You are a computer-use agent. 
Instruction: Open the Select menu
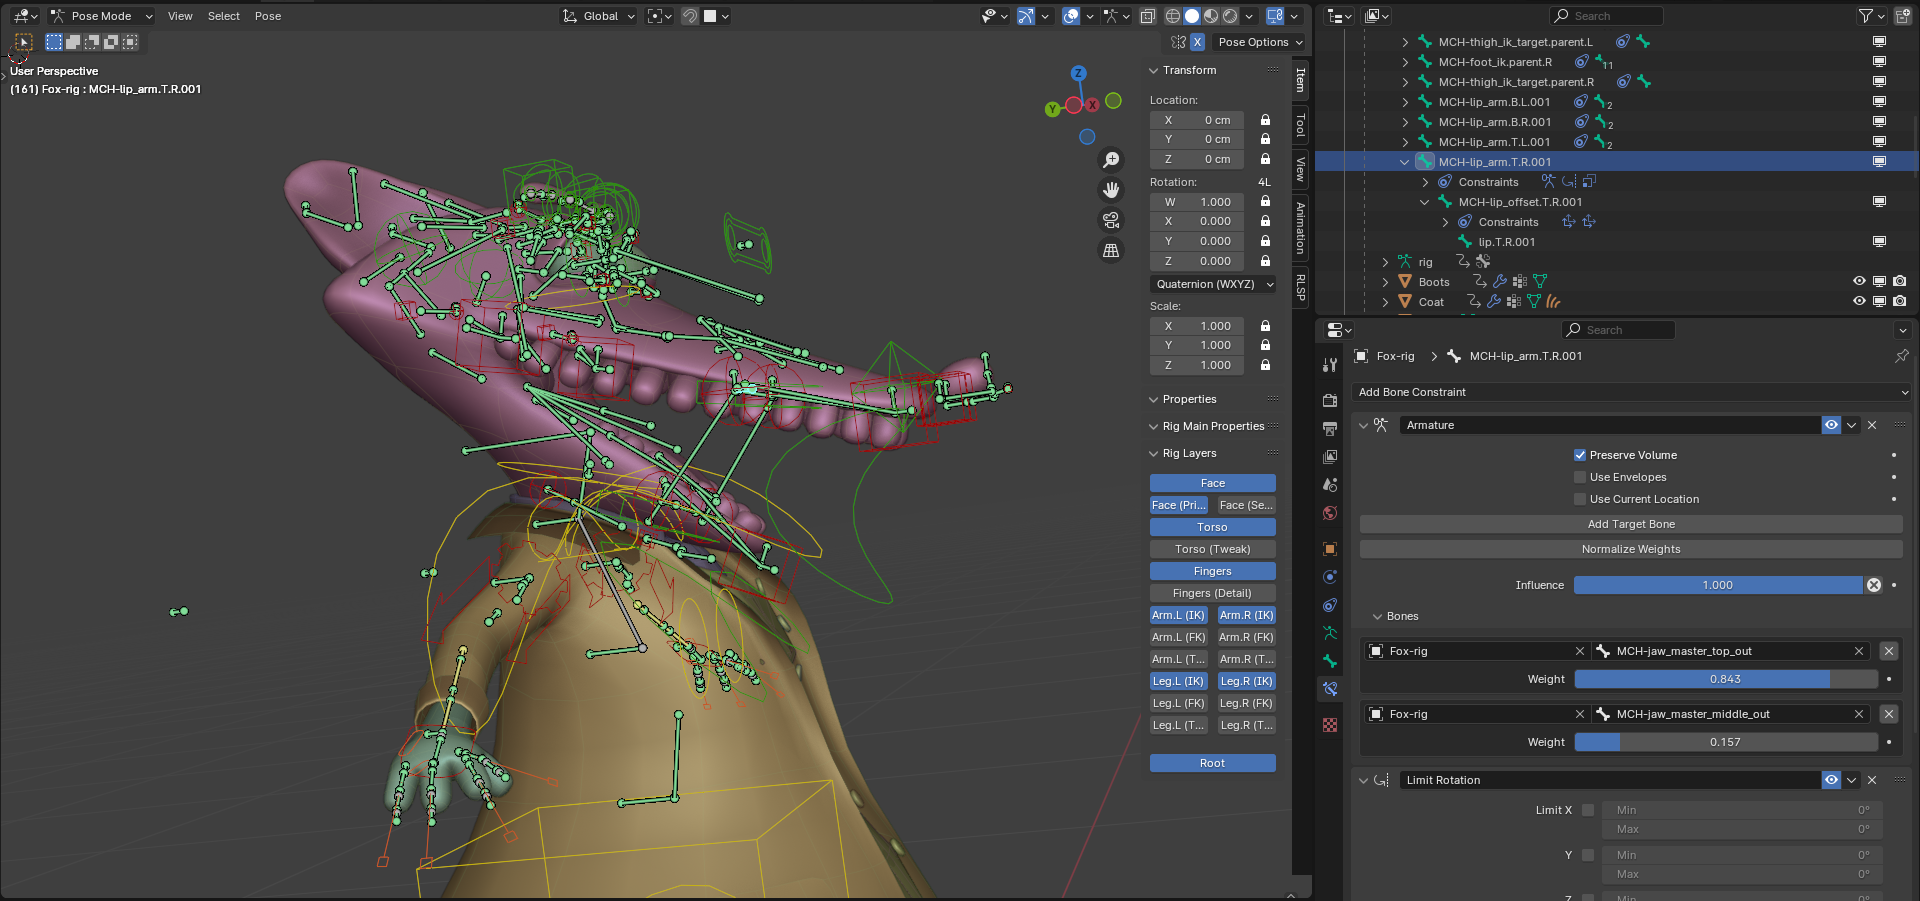[224, 16]
